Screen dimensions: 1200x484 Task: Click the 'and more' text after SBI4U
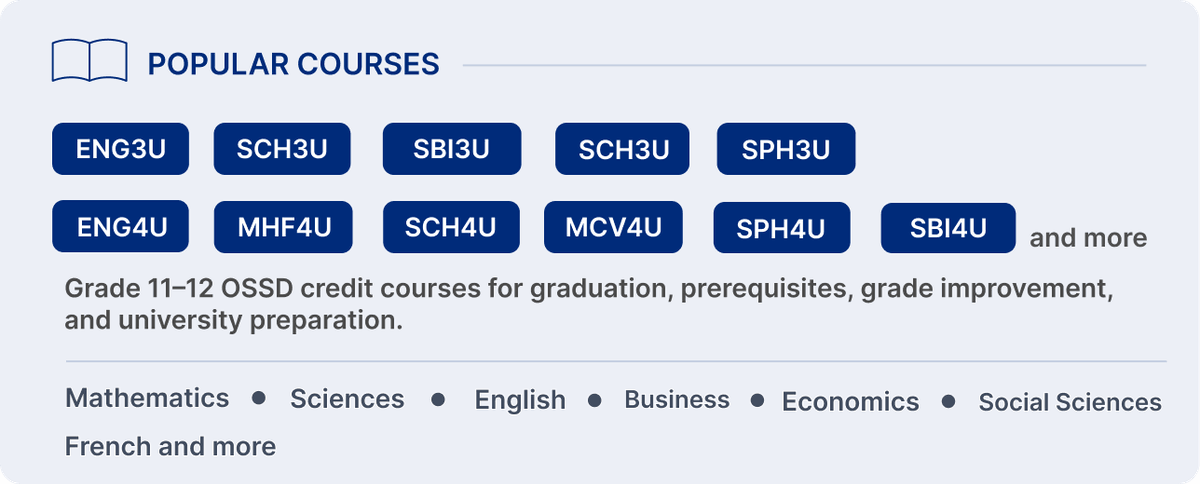tap(1088, 238)
